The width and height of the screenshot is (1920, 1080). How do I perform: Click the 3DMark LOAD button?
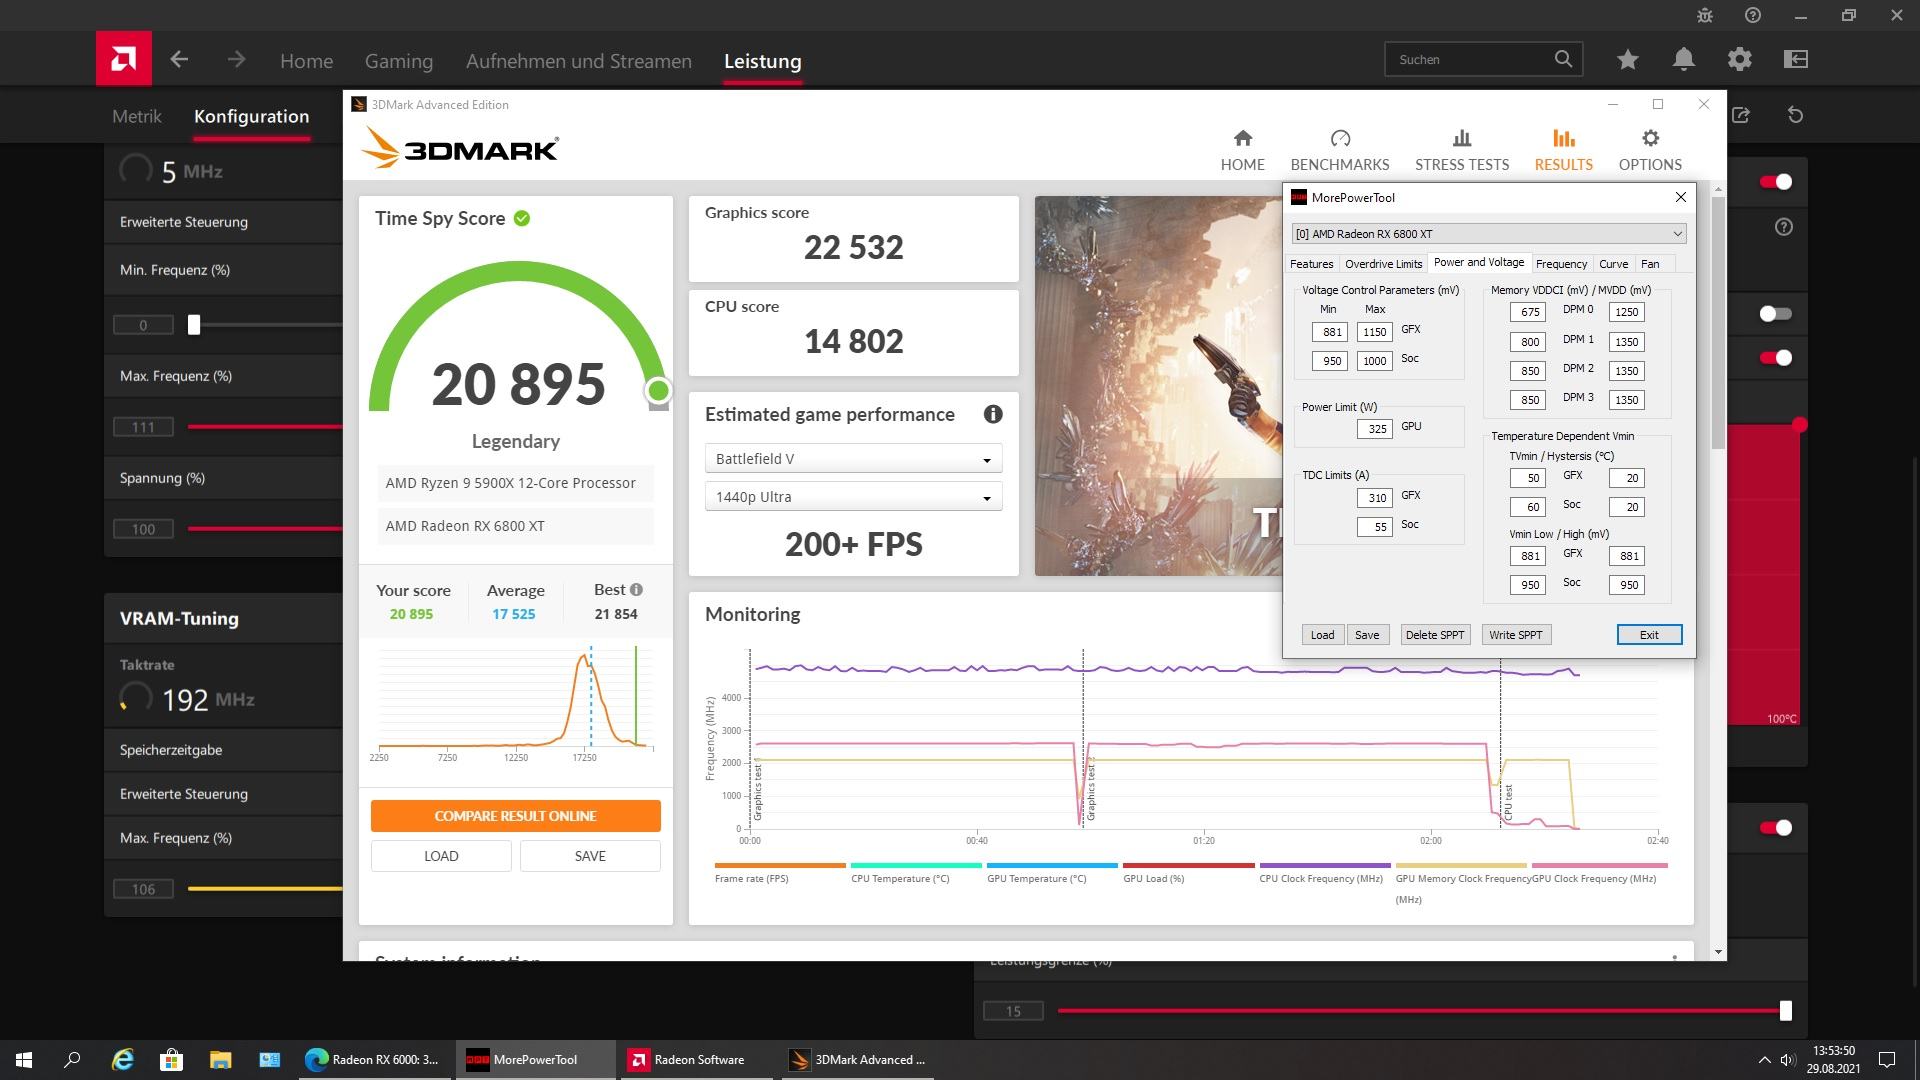pyautogui.click(x=441, y=856)
